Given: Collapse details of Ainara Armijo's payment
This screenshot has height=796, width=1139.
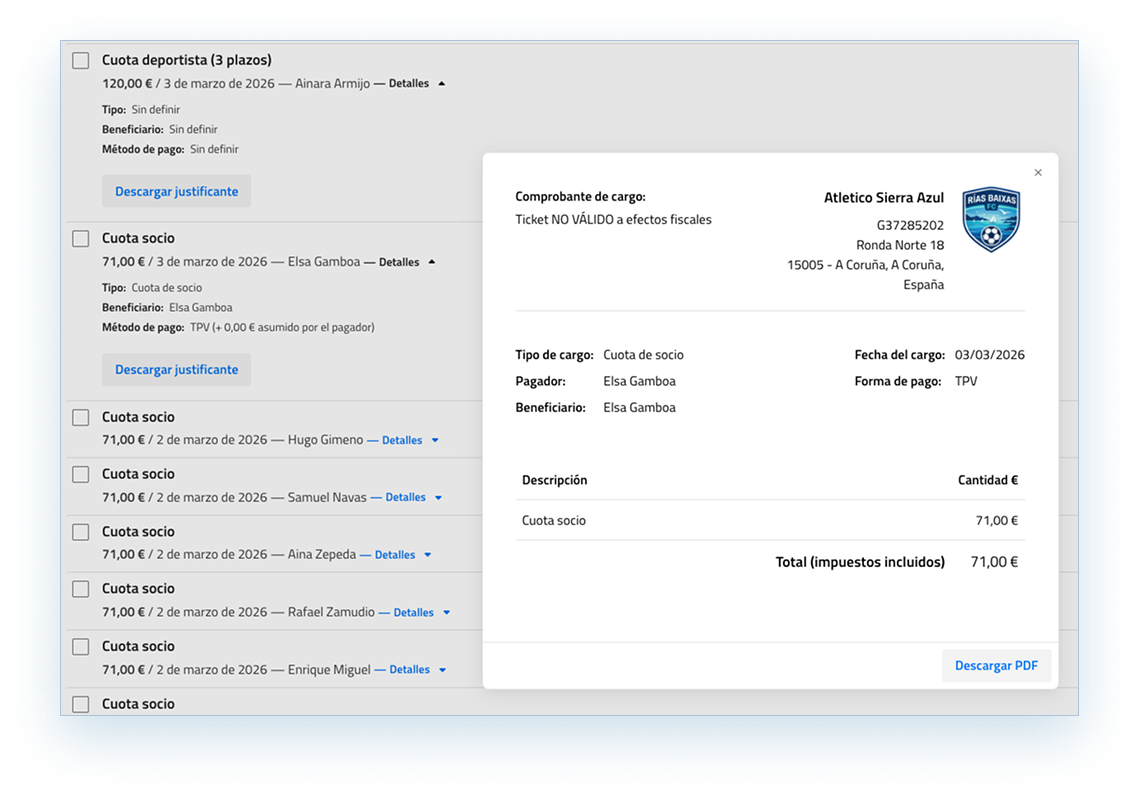Looking at the screenshot, I should point(416,84).
